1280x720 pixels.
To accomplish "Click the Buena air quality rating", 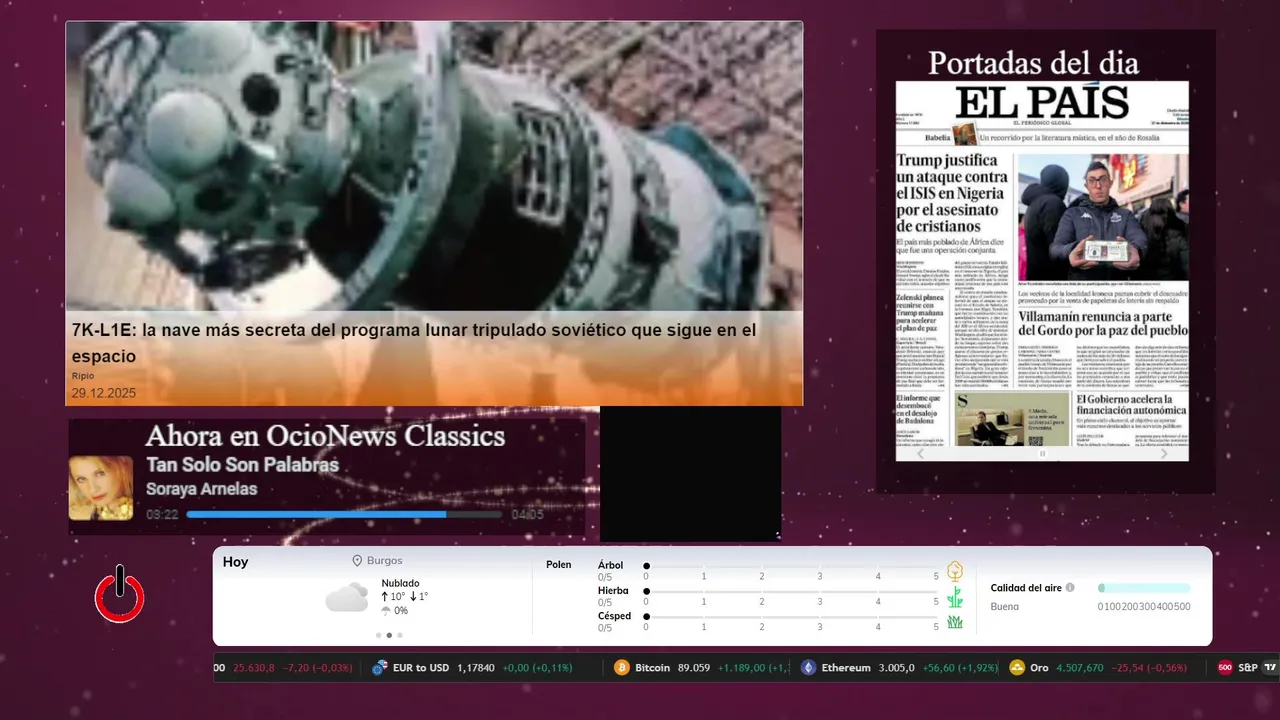I will coord(1005,606).
